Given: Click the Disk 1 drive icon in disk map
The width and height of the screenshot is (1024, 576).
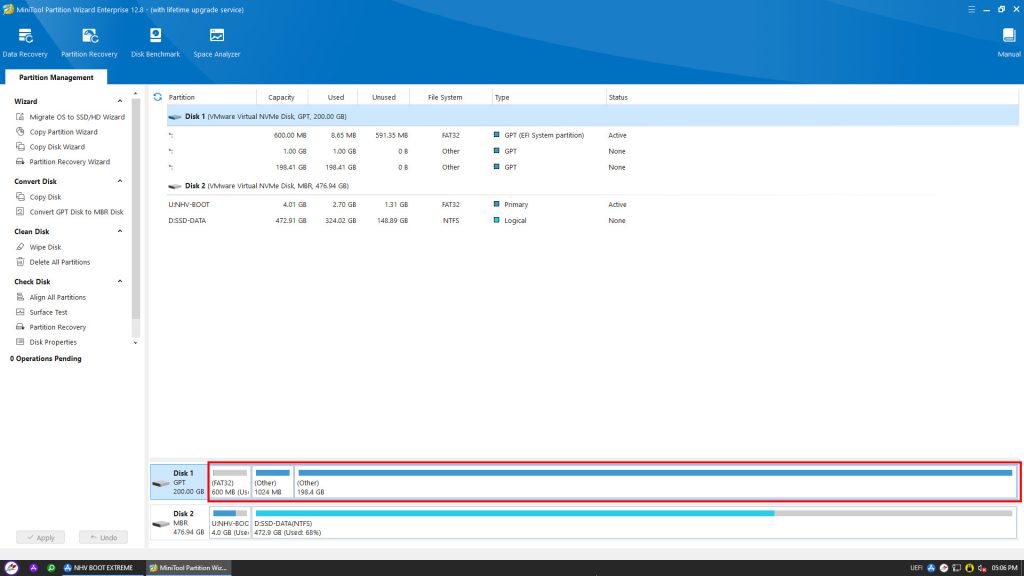Looking at the screenshot, I should click(x=161, y=483).
